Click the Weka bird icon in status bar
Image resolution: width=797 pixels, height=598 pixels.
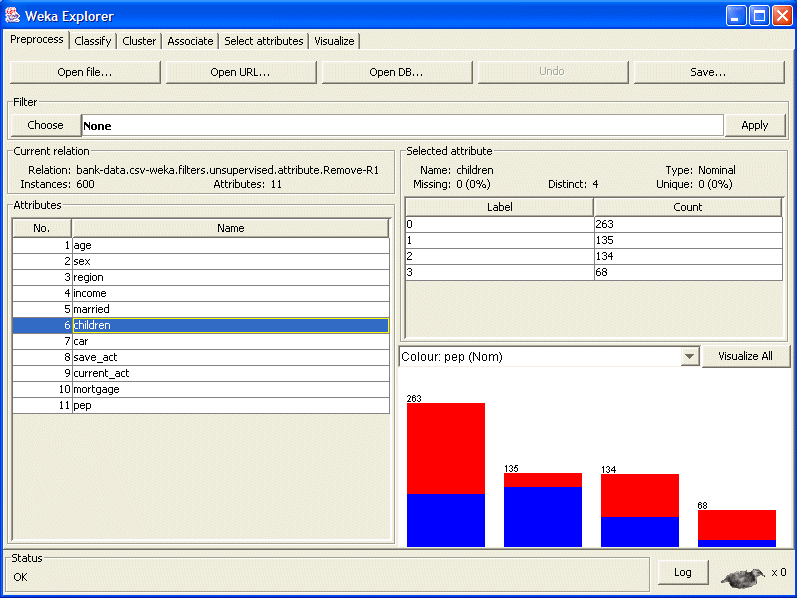click(742, 576)
